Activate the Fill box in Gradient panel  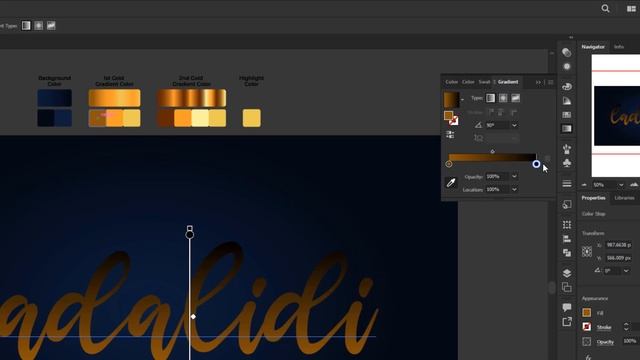(449, 116)
